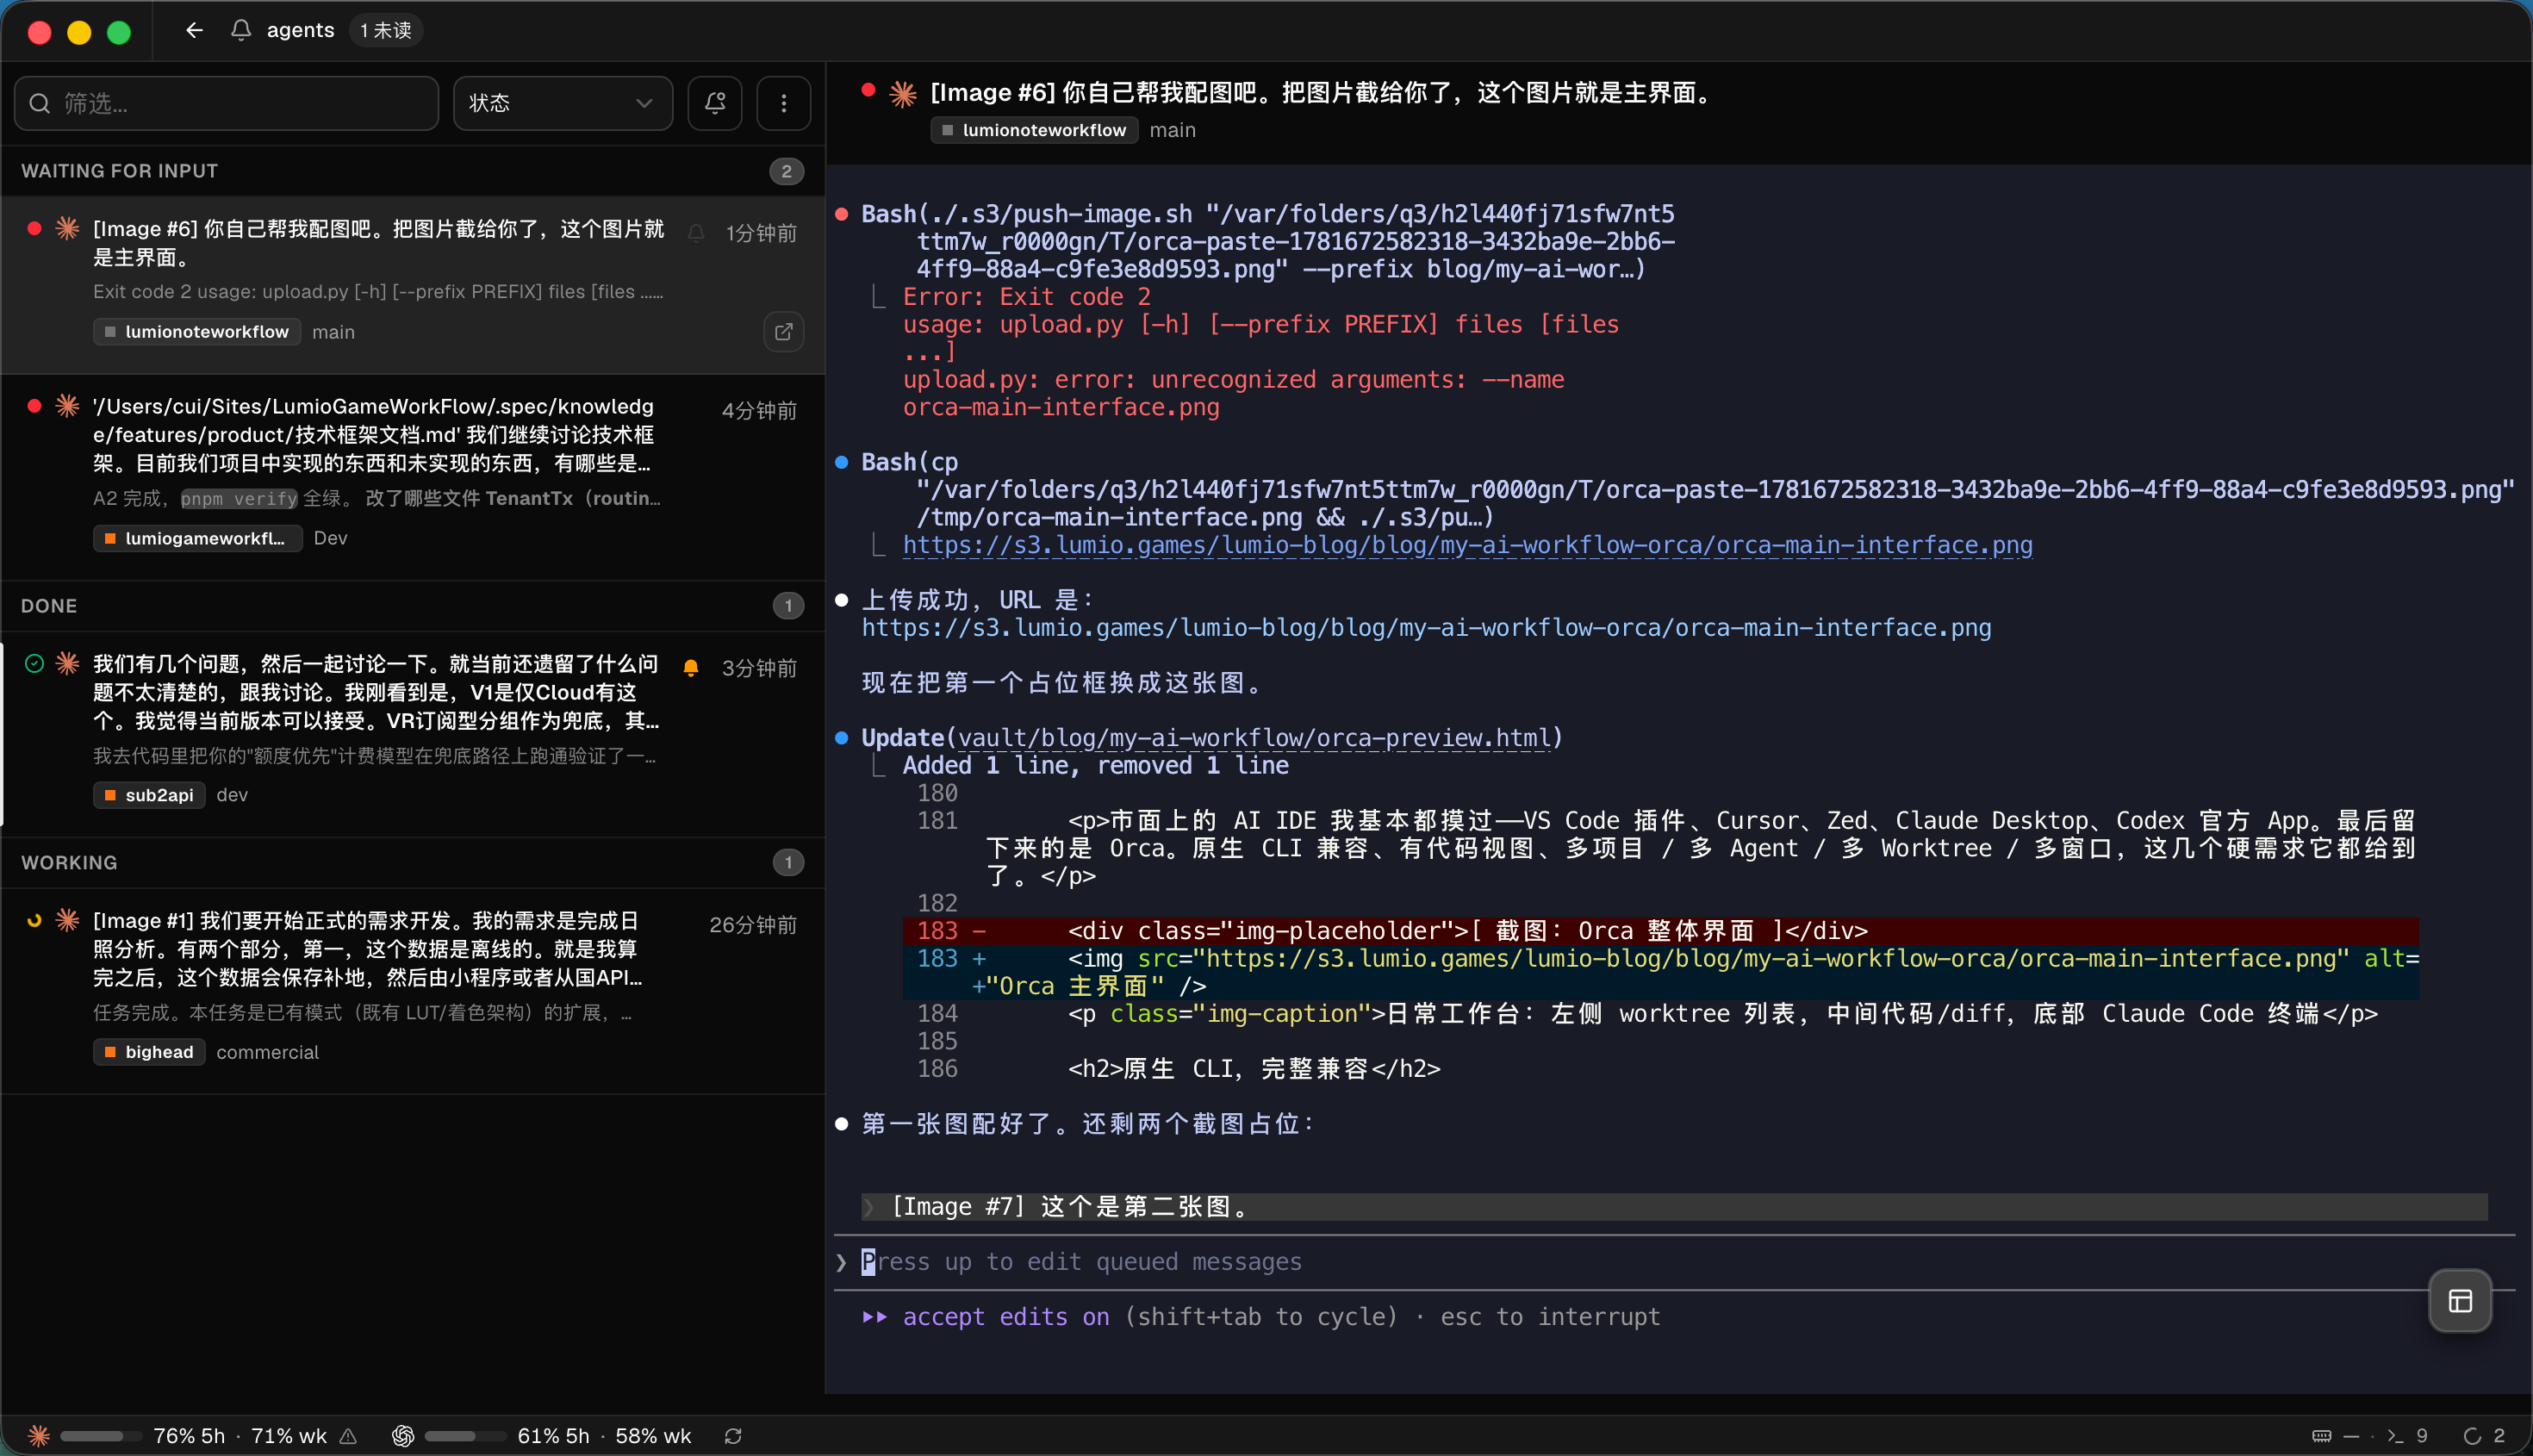The width and height of the screenshot is (2533, 1456).
Task: Open notification settings bell button near filter
Action: tap(715, 103)
